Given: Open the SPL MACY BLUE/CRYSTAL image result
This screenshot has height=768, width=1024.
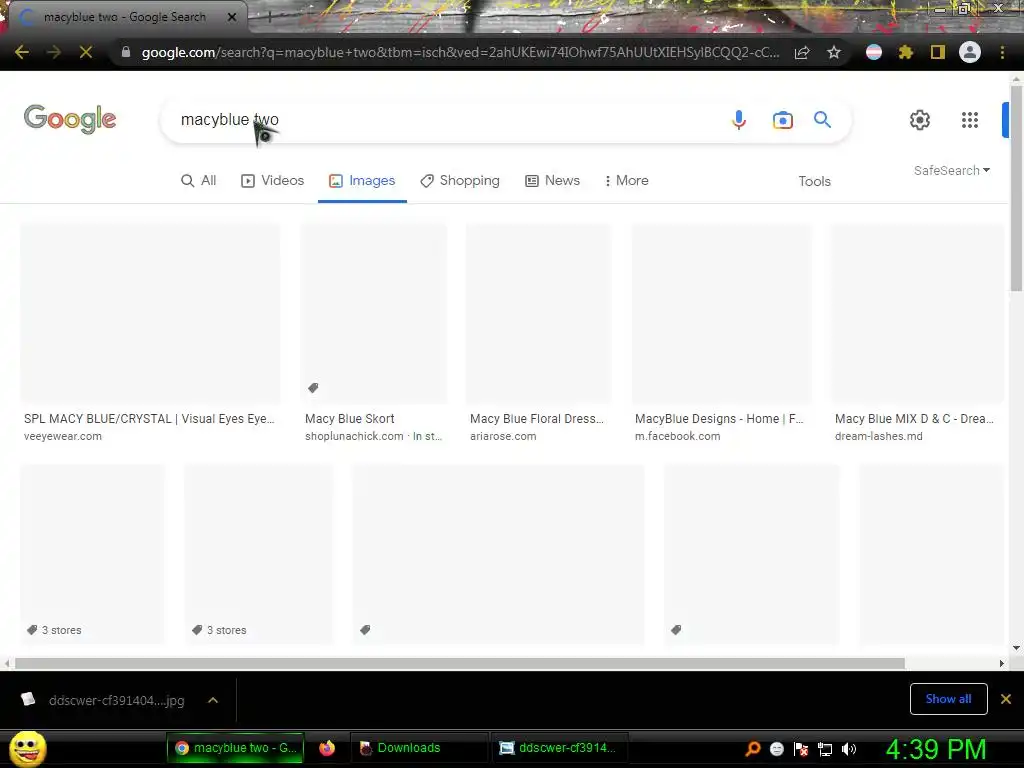Looking at the screenshot, I should click(x=150, y=313).
